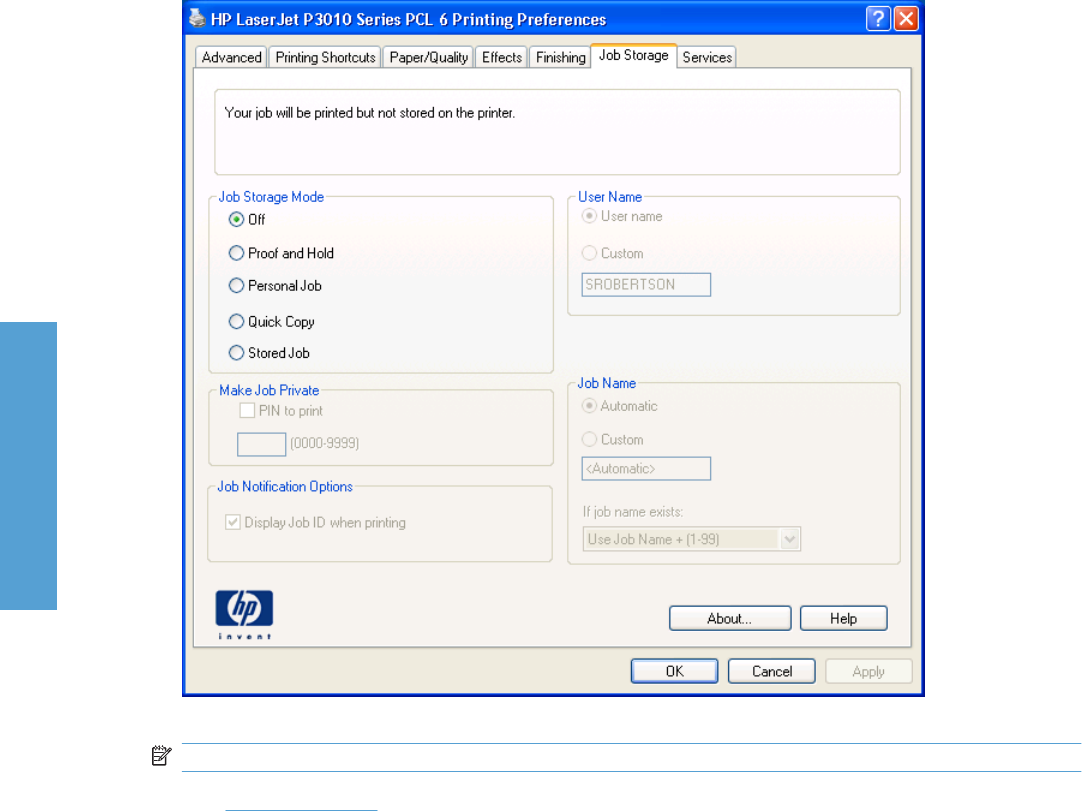Click the Help button
Viewport: 1082px width, 811px height.
click(x=843, y=618)
